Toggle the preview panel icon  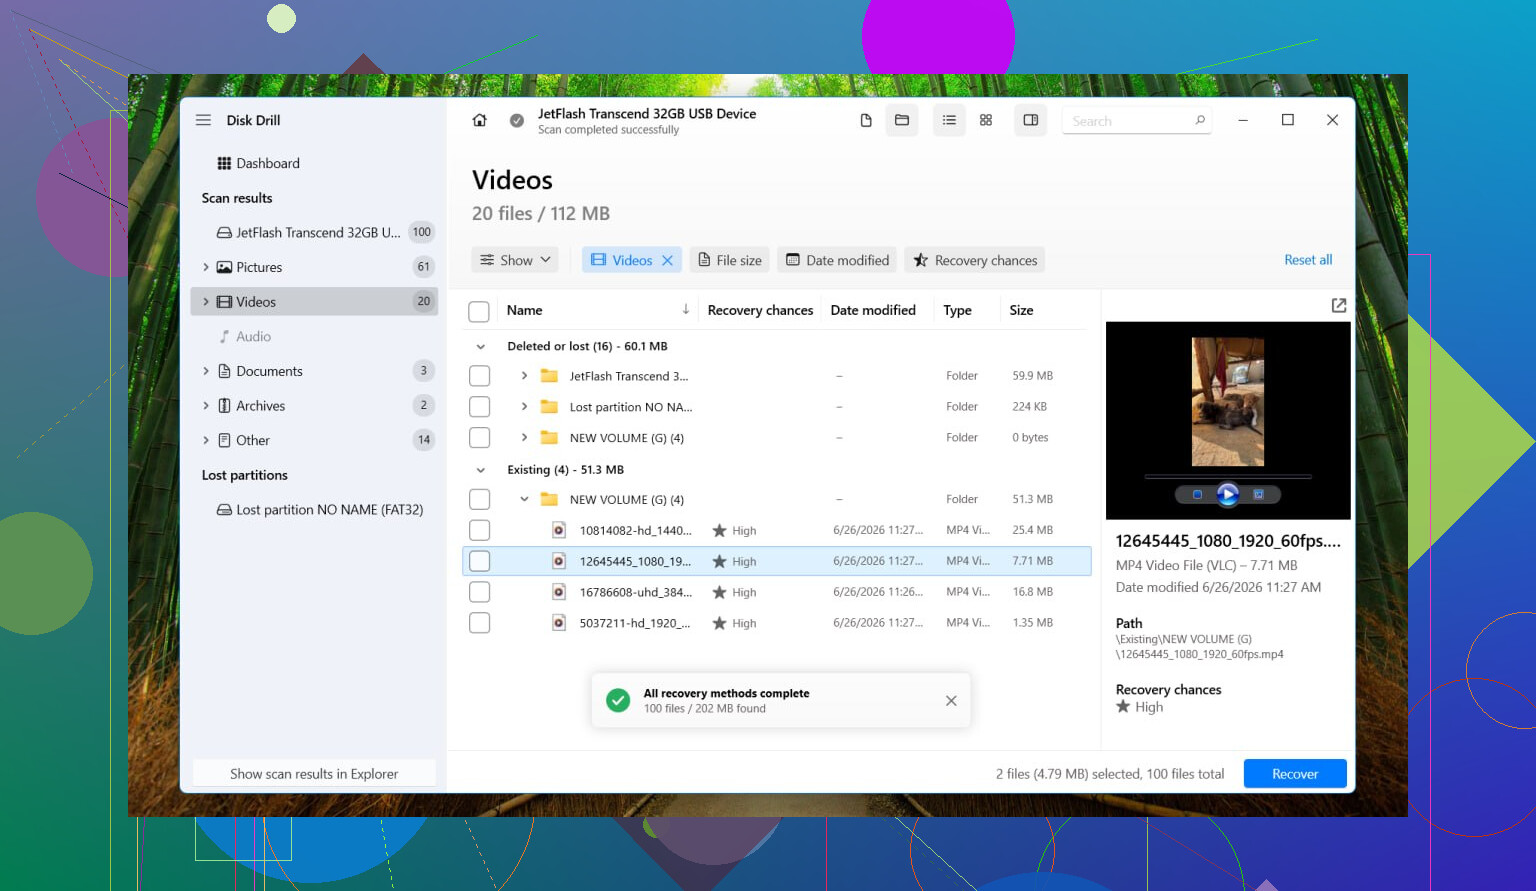point(1030,120)
